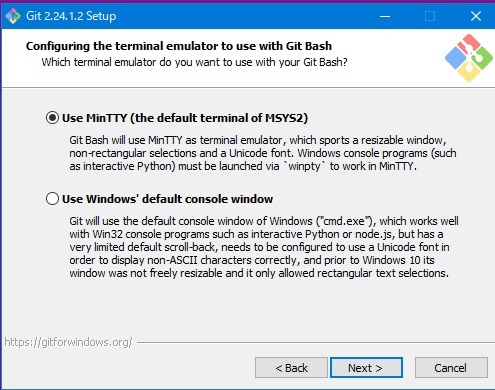Click the separator line beside the gitforwindows link
This screenshot has width=495, height=390.
pos(316,342)
